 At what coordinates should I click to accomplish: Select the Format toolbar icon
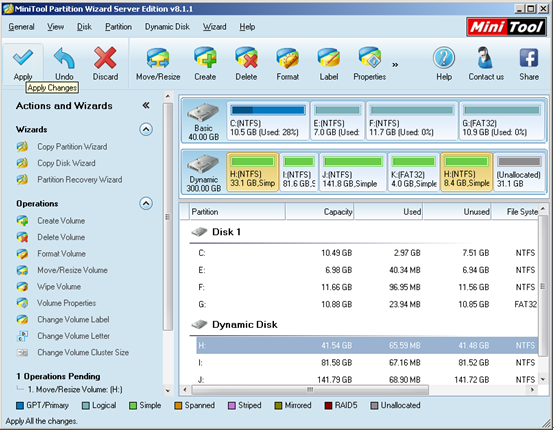pyautogui.click(x=288, y=64)
